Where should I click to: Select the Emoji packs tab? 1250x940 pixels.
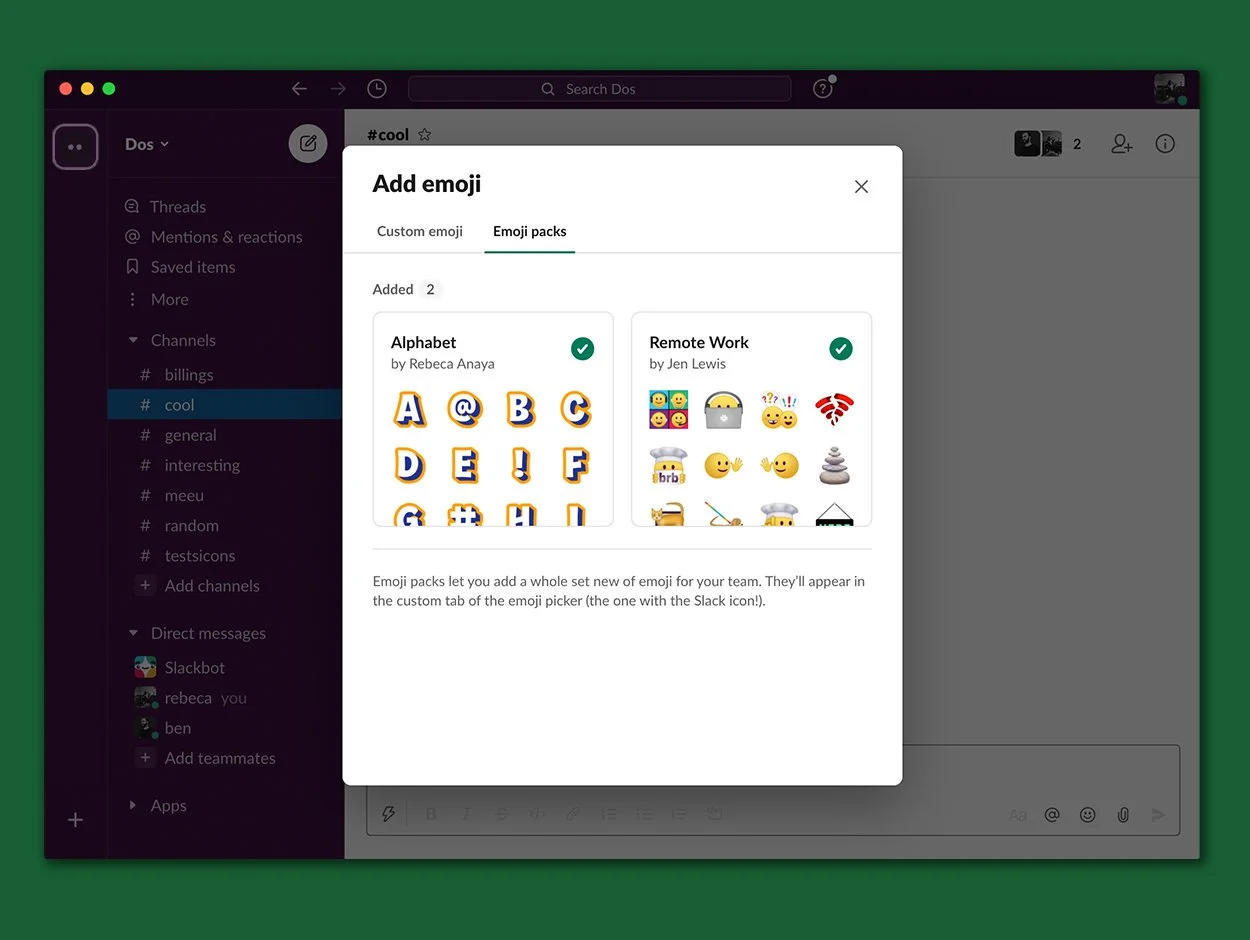pyautogui.click(x=530, y=231)
